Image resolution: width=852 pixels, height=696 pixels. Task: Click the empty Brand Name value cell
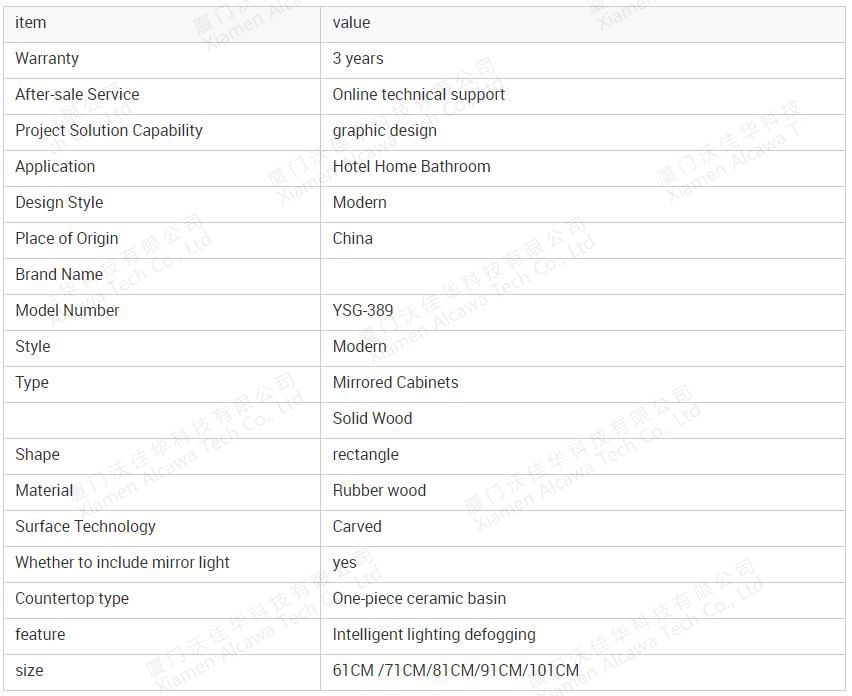point(582,277)
